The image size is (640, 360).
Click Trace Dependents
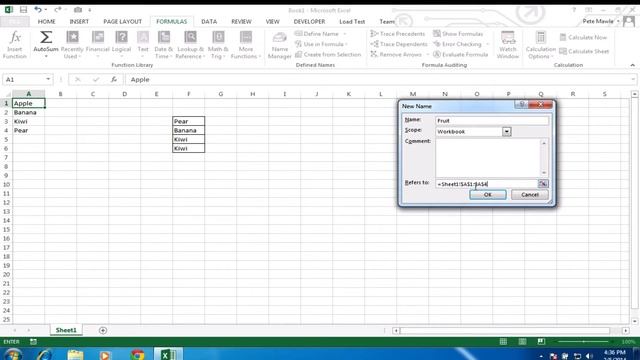(399, 44)
